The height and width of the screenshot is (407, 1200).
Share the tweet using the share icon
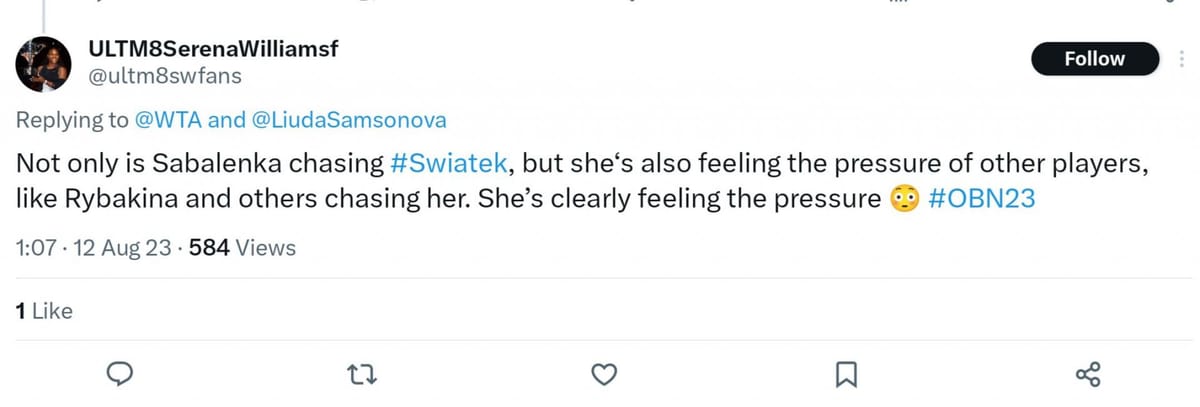tap(1087, 374)
